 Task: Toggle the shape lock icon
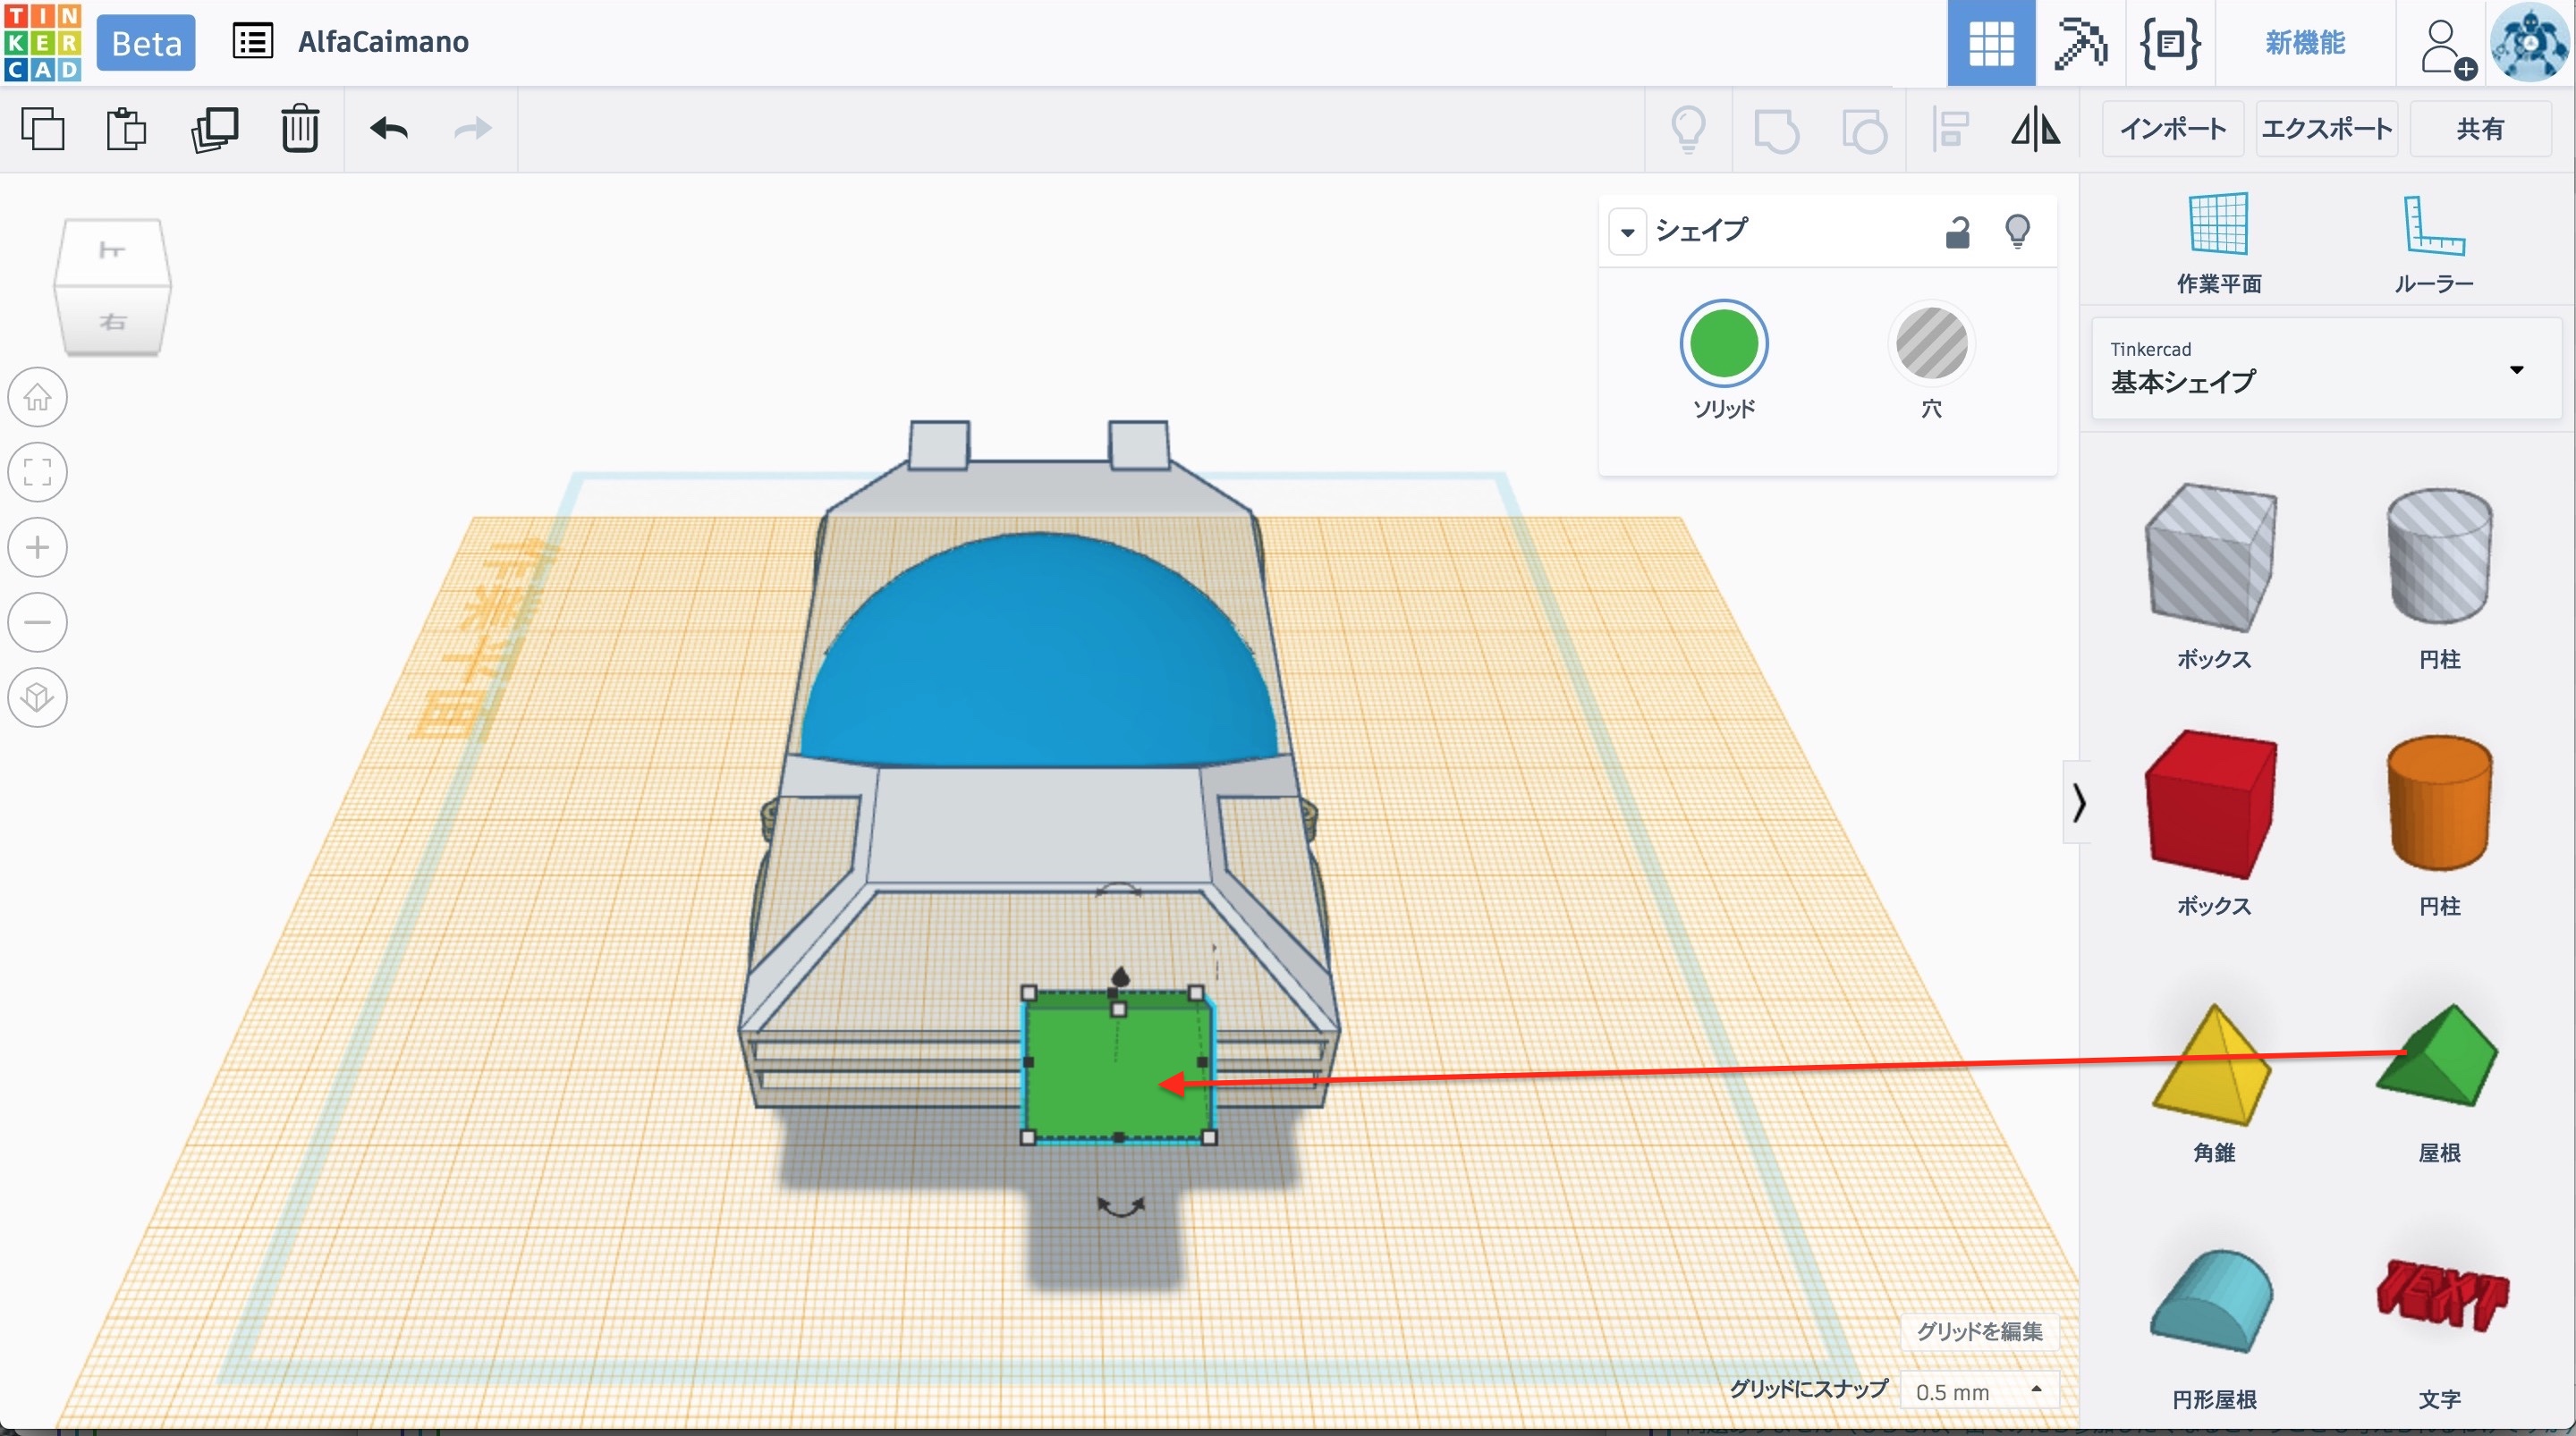point(1957,232)
